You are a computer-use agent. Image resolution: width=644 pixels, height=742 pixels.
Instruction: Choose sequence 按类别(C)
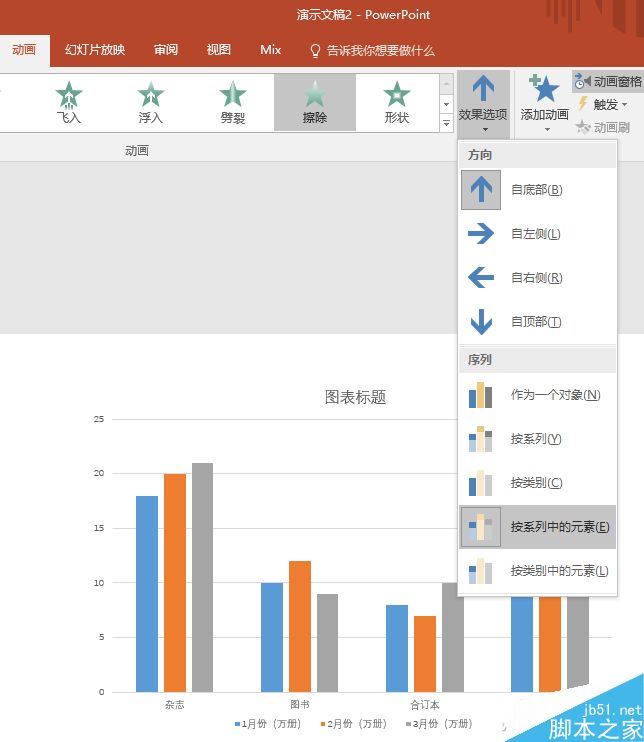click(538, 483)
